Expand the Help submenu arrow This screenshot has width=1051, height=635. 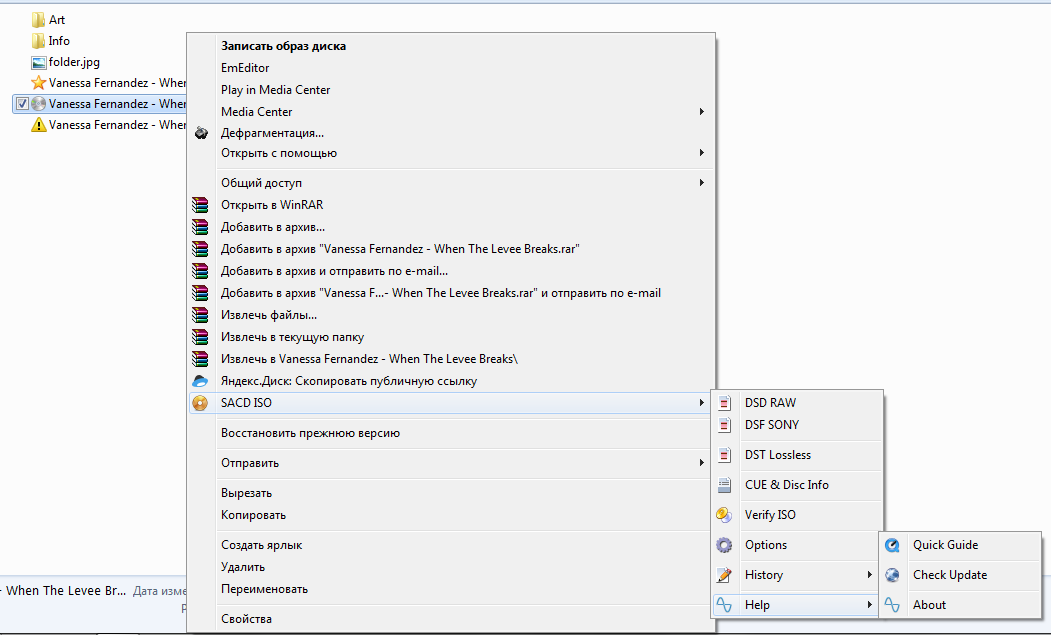[869, 605]
